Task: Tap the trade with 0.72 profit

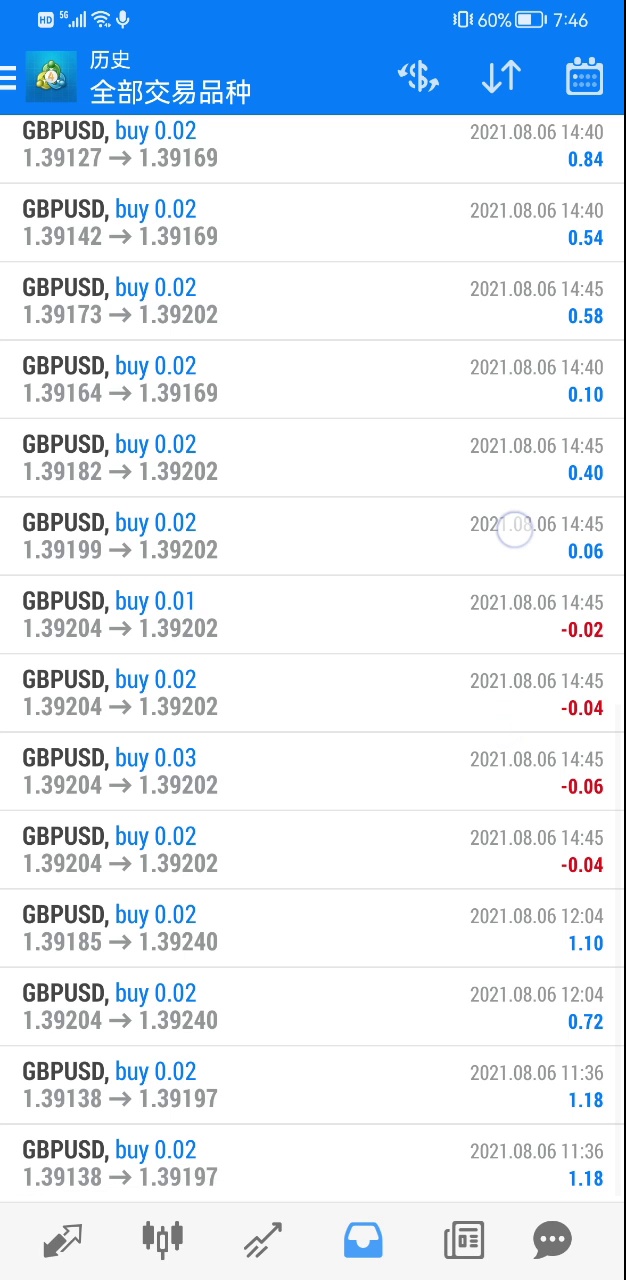Action: [x=312, y=1007]
